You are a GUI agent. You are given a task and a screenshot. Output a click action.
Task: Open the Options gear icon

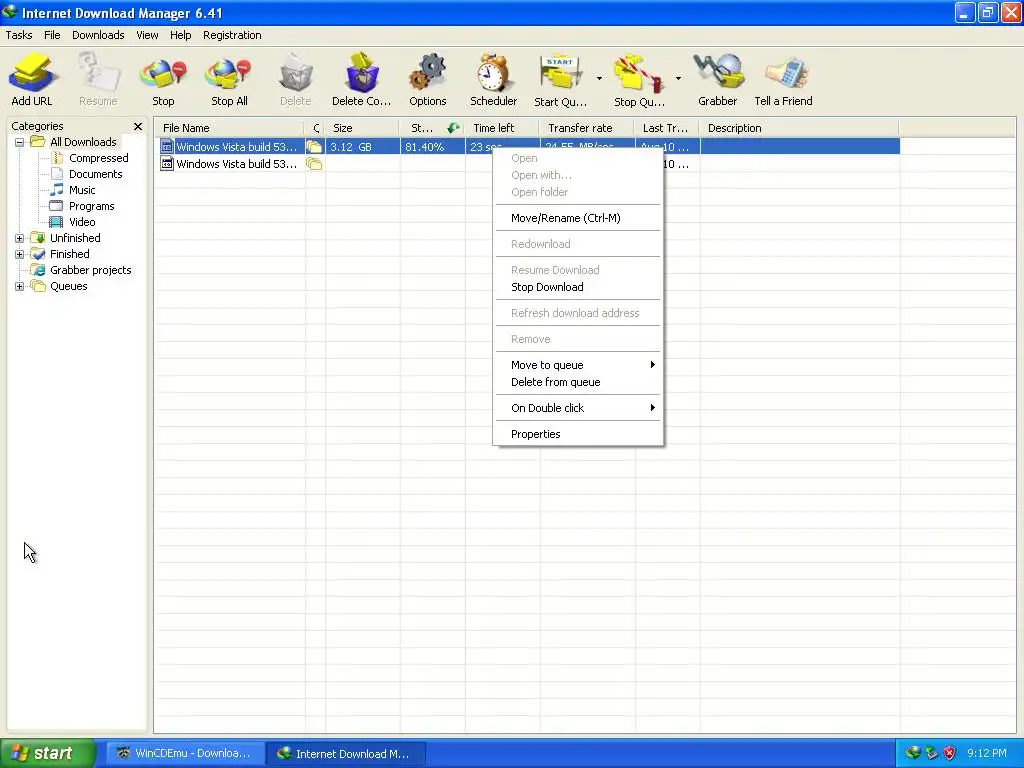(428, 80)
